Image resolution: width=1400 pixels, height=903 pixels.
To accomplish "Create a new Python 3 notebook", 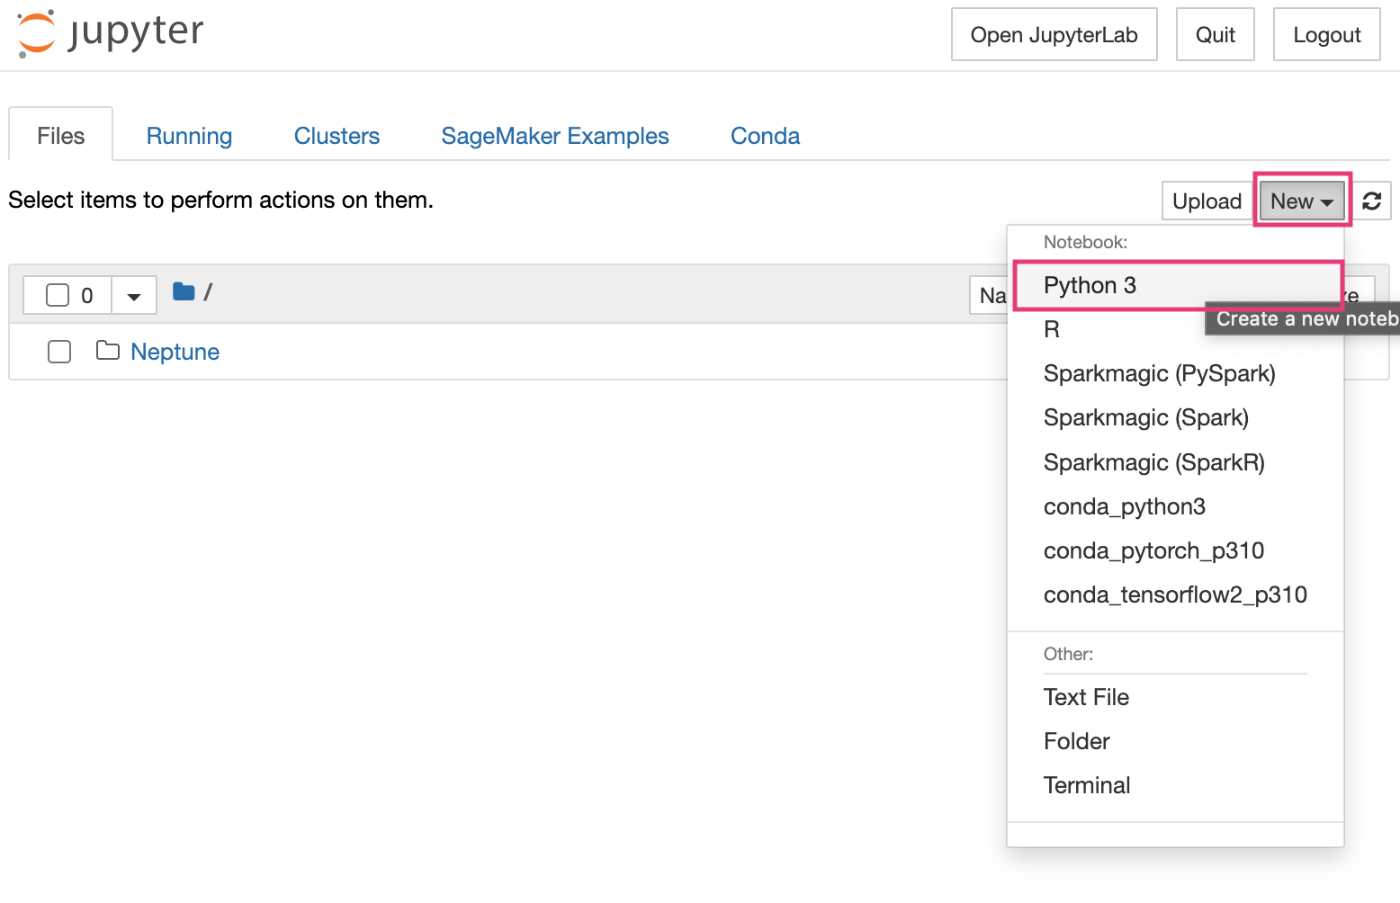I will click(1176, 285).
